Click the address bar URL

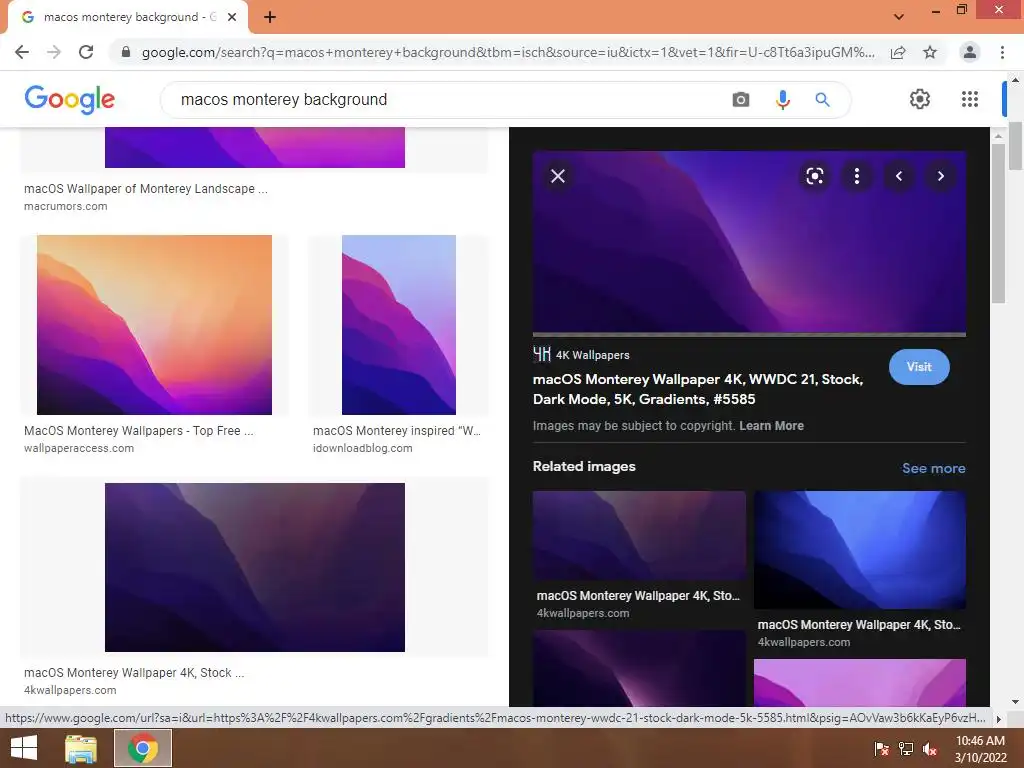click(x=508, y=52)
